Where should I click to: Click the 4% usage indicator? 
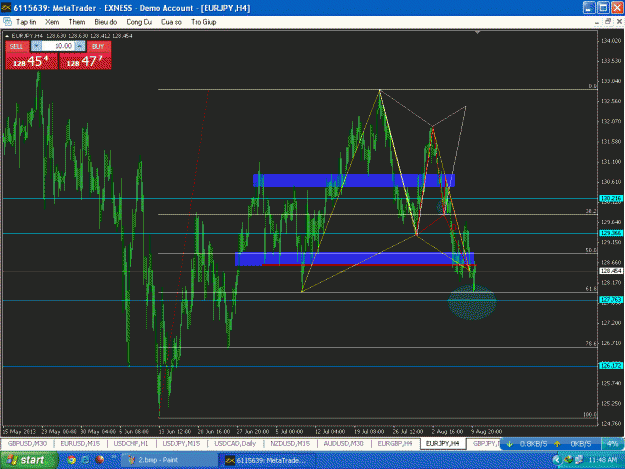[x=612, y=443]
